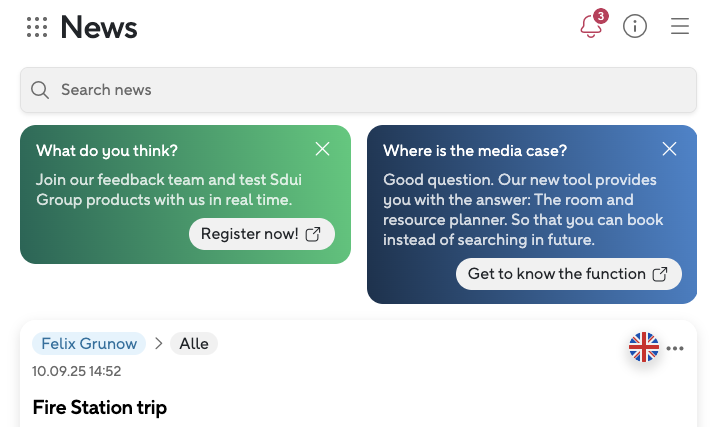Click Get to know the function

[556, 274]
